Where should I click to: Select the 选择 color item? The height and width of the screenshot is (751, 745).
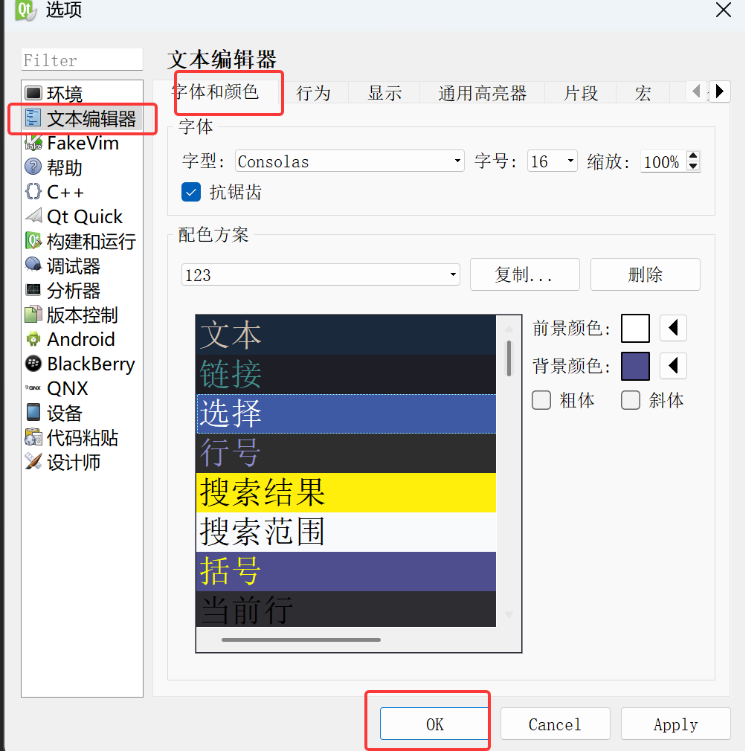pyautogui.click(x=346, y=413)
